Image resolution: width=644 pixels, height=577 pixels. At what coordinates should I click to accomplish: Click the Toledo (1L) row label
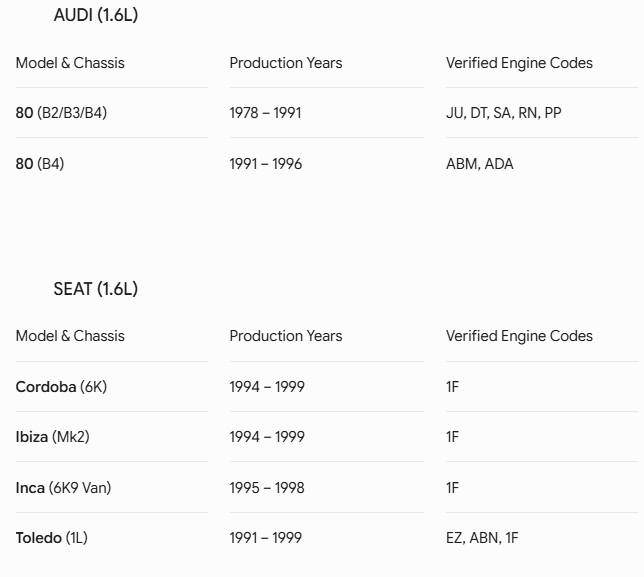coord(52,538)
